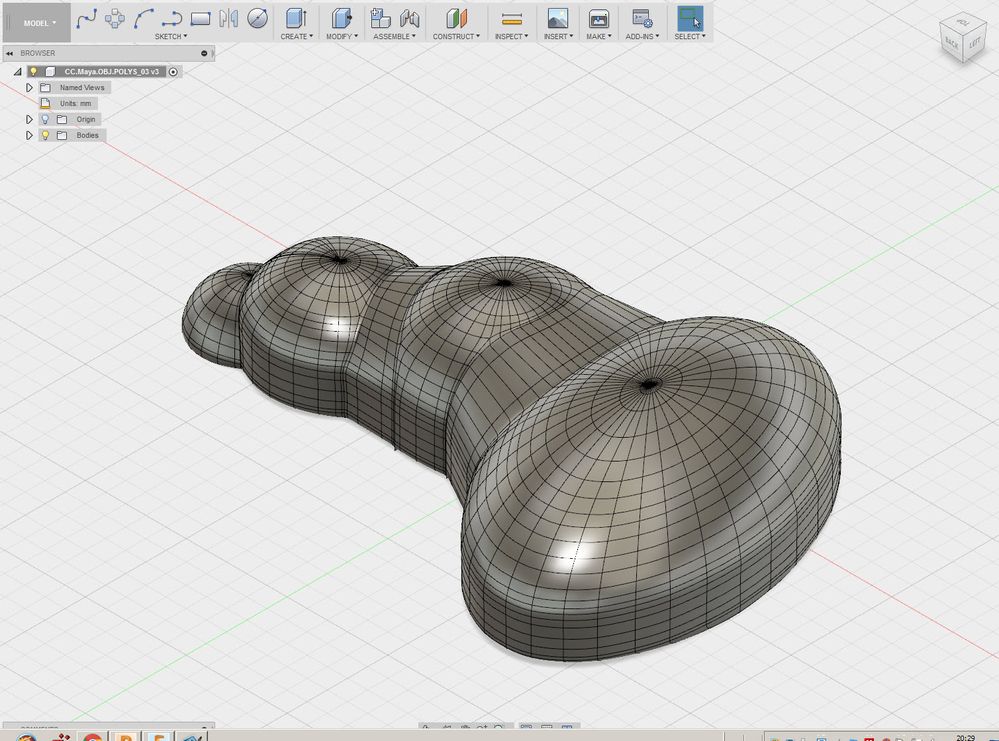
Task: Click the 3D Print icon above MAKE
Action: (598, 19)
